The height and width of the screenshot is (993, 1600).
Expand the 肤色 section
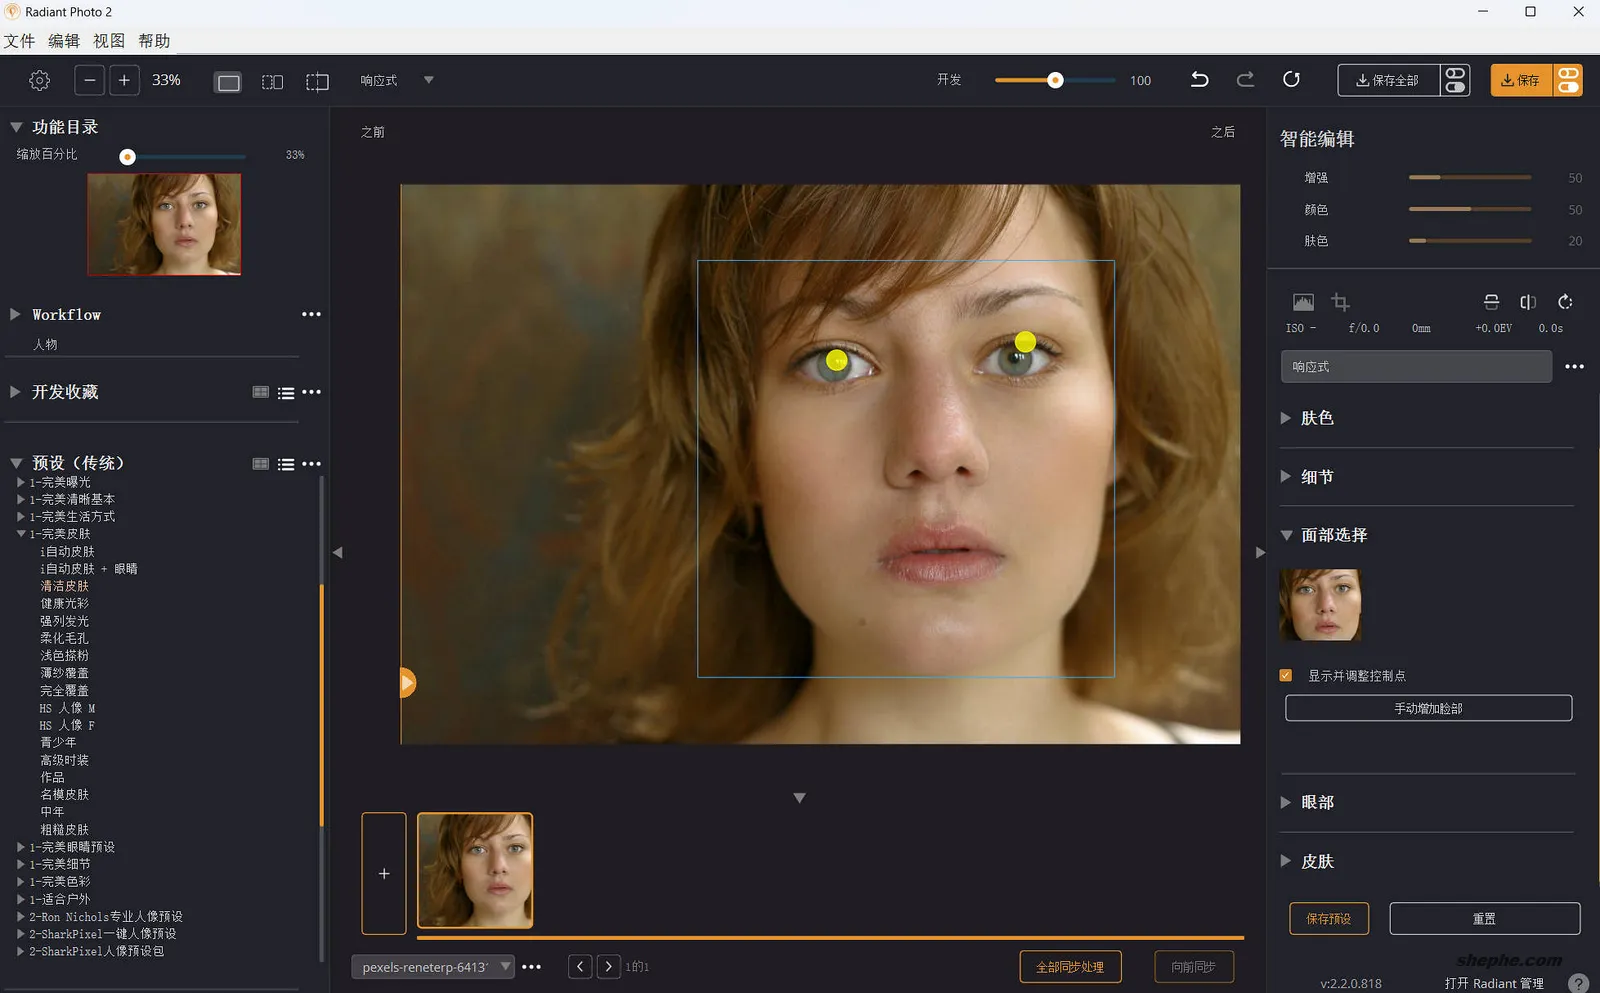1286,418
